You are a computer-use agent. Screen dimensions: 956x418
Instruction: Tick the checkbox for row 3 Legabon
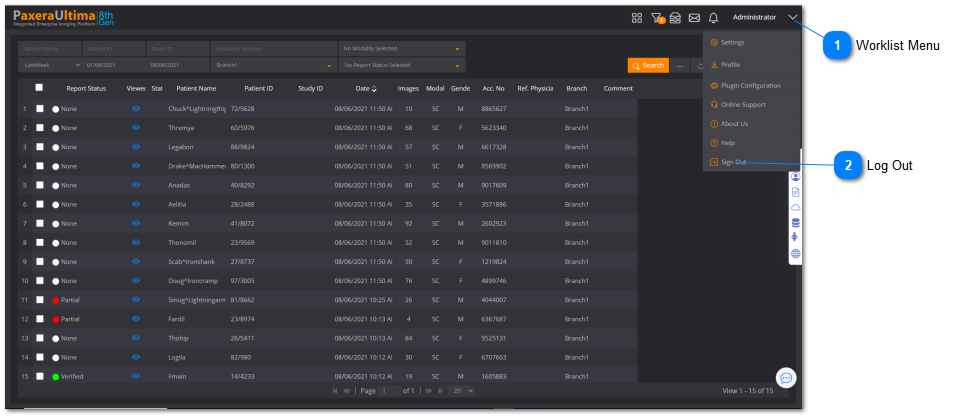coord(40,147)
